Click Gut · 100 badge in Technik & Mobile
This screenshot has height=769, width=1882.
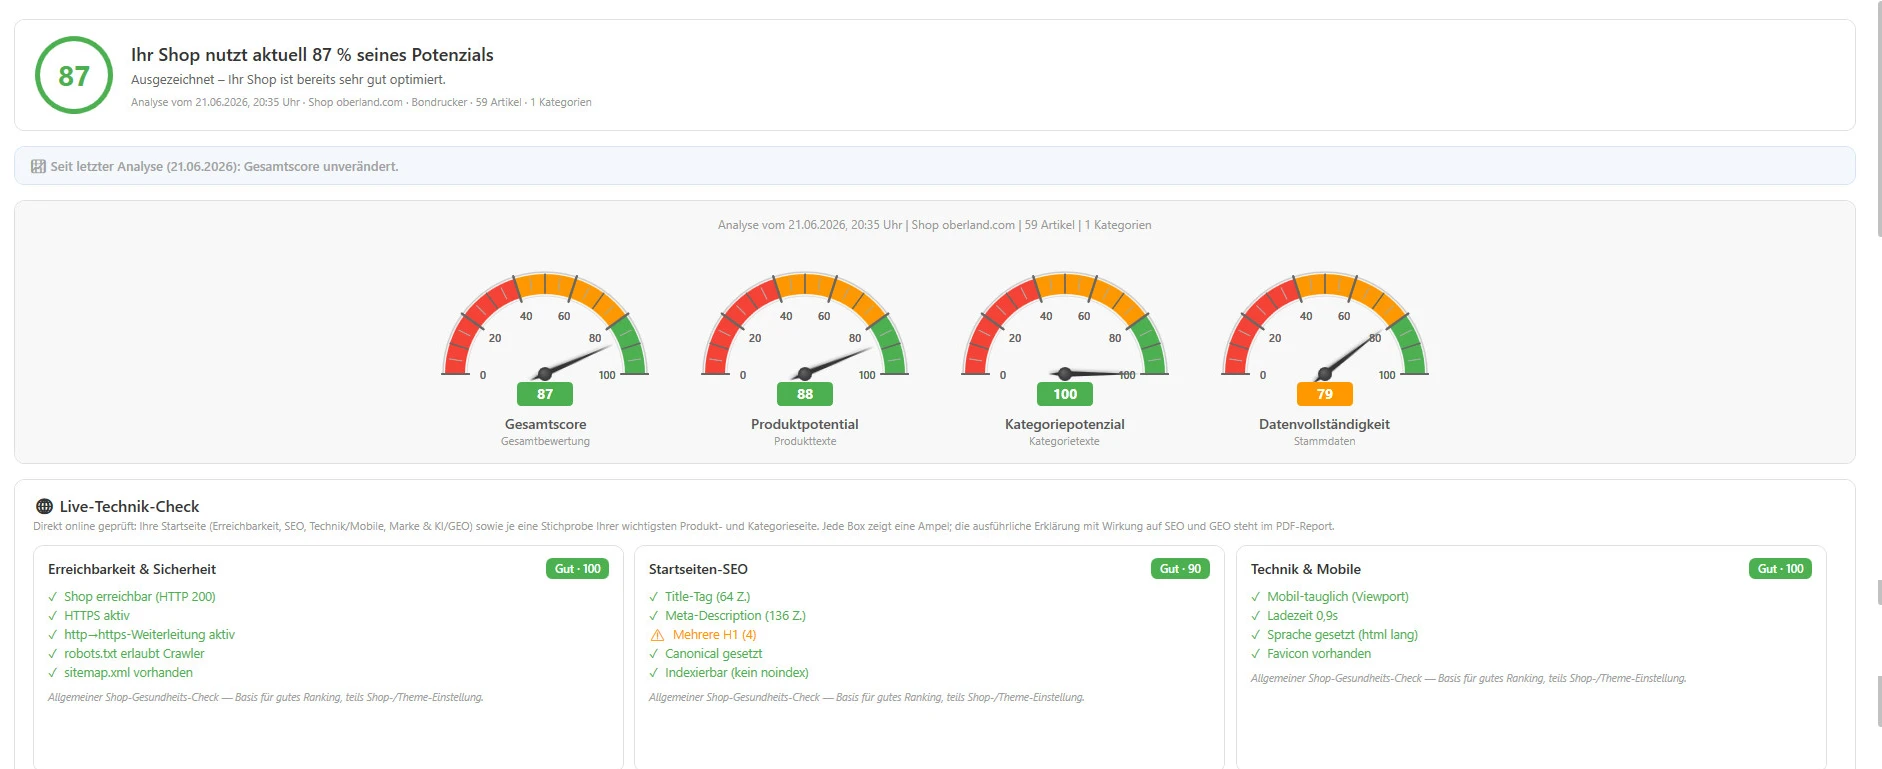(x=1781, y=569)
